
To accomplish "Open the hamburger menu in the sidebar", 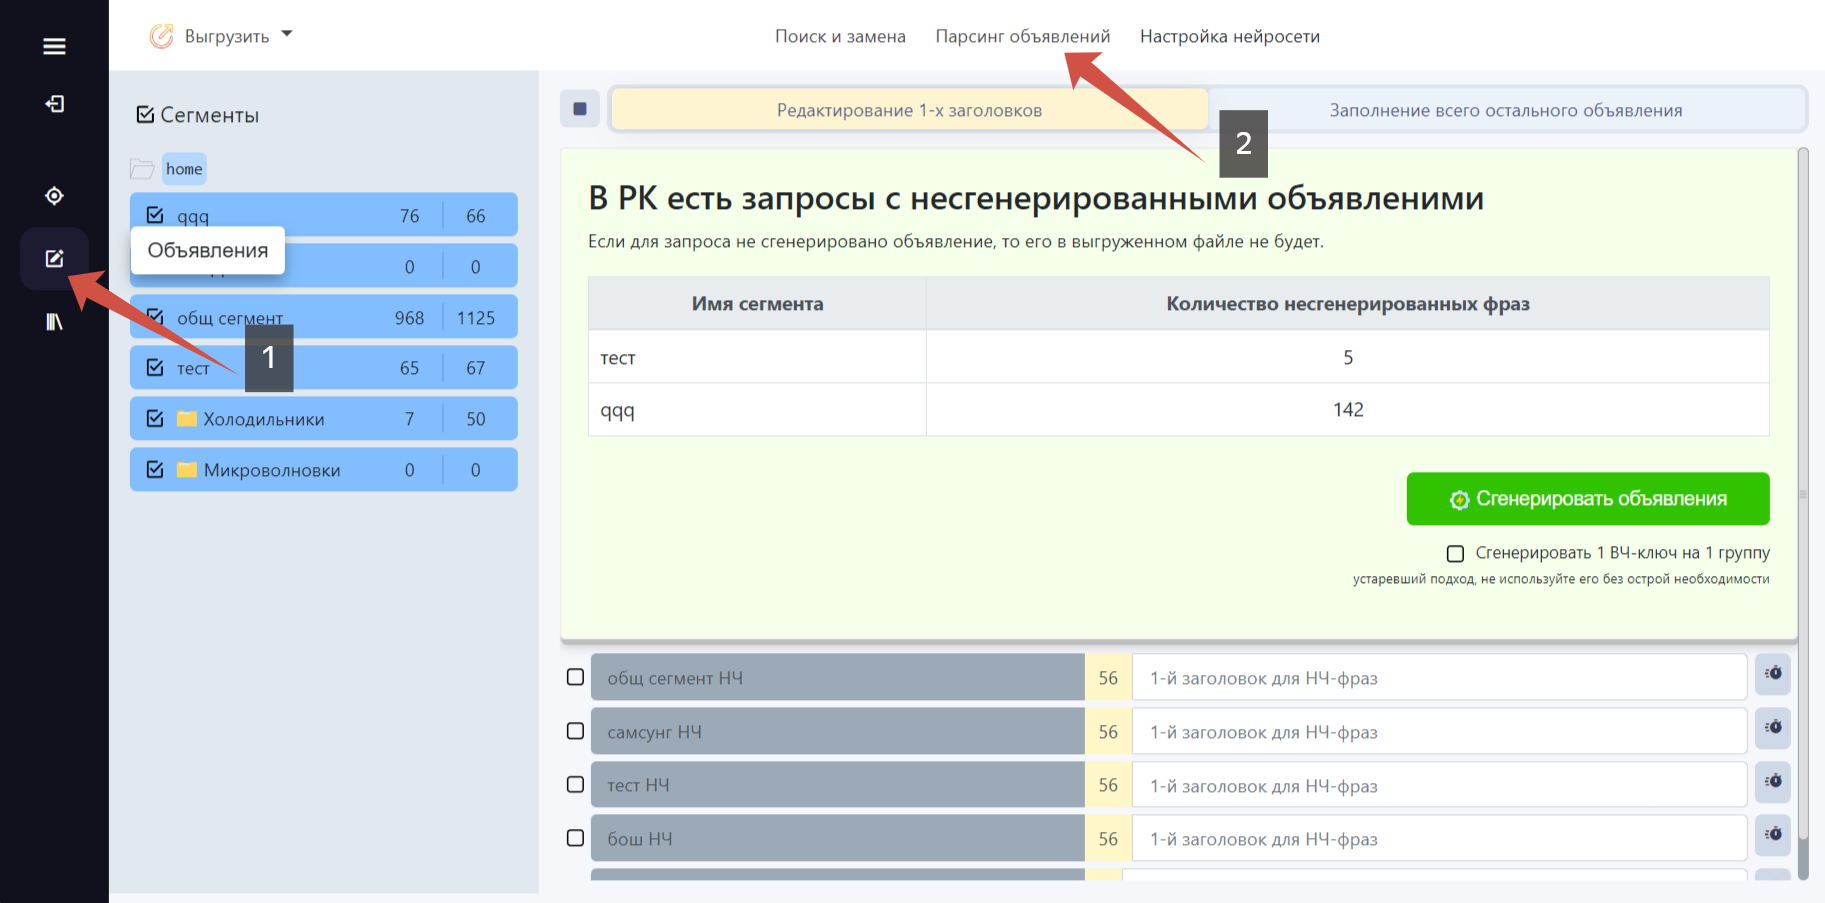I will 54,46.
